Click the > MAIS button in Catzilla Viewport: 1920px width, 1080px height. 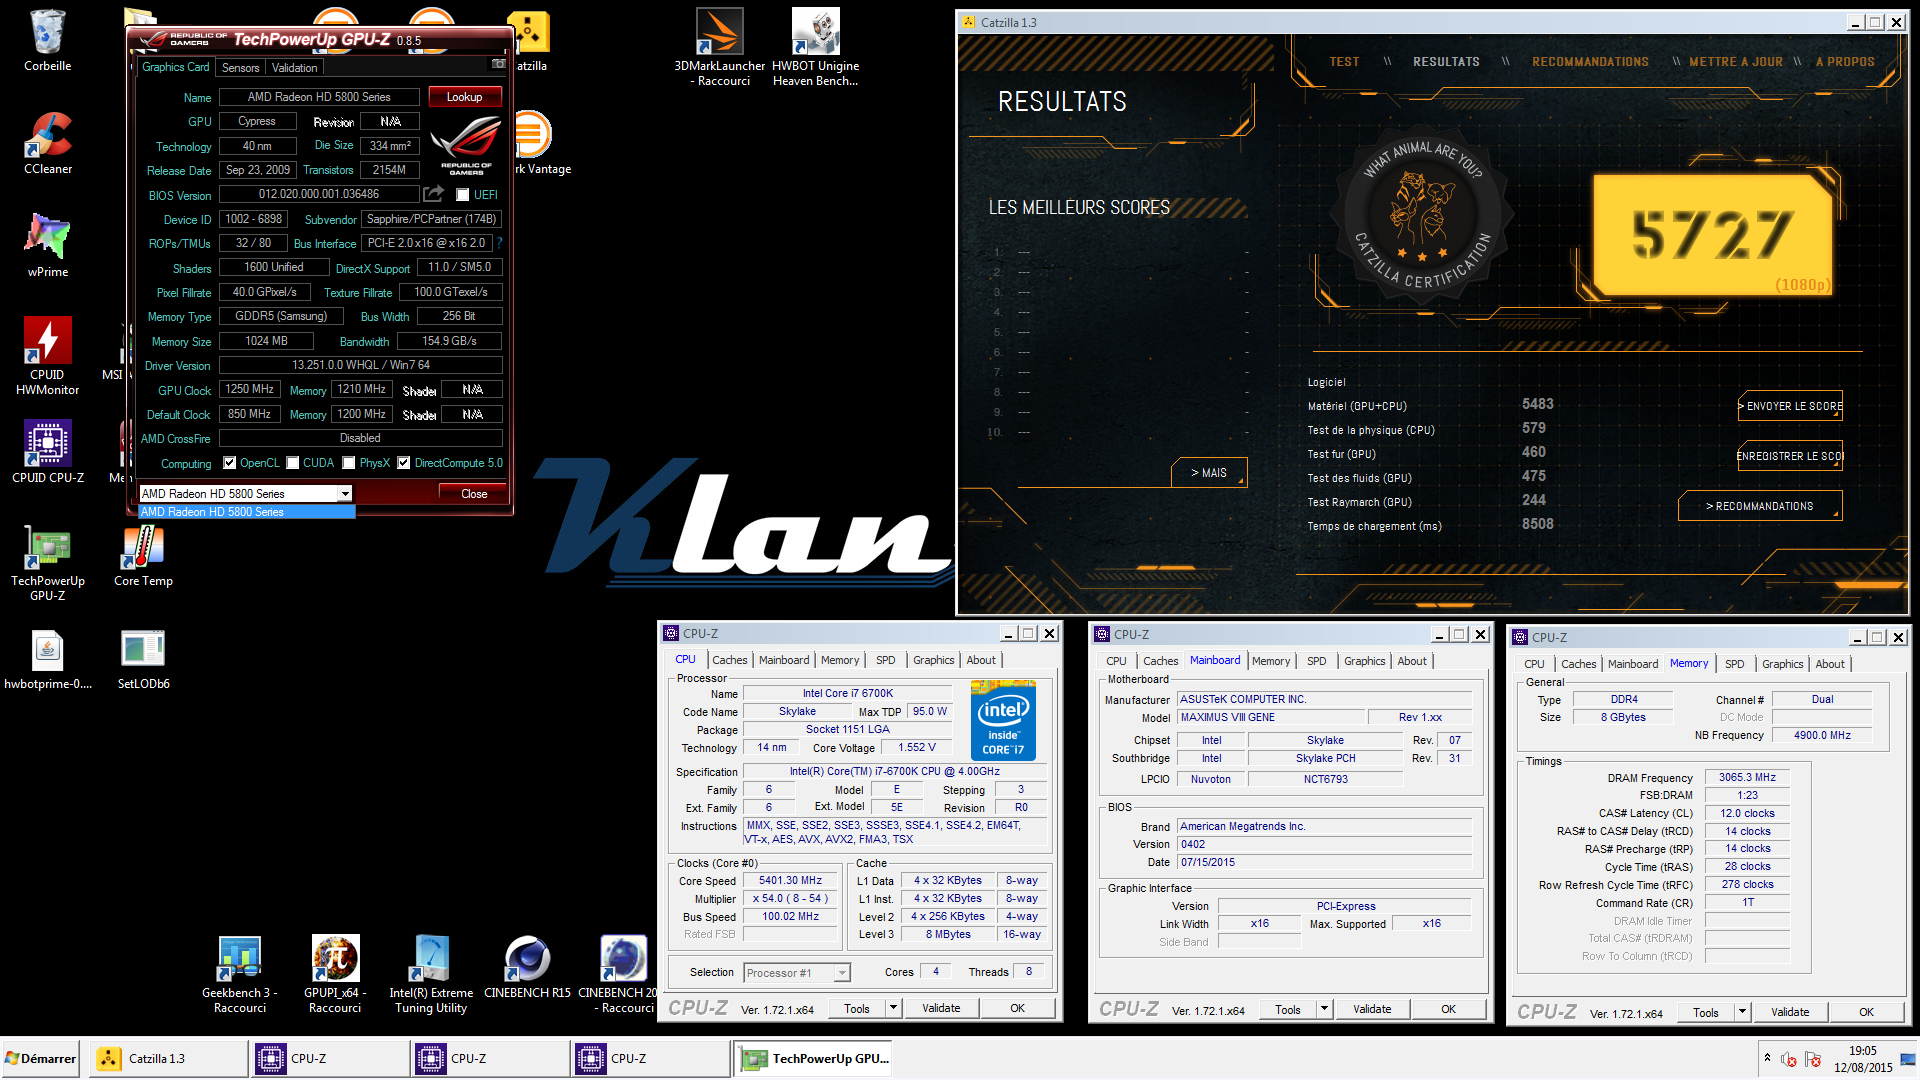1209,473
